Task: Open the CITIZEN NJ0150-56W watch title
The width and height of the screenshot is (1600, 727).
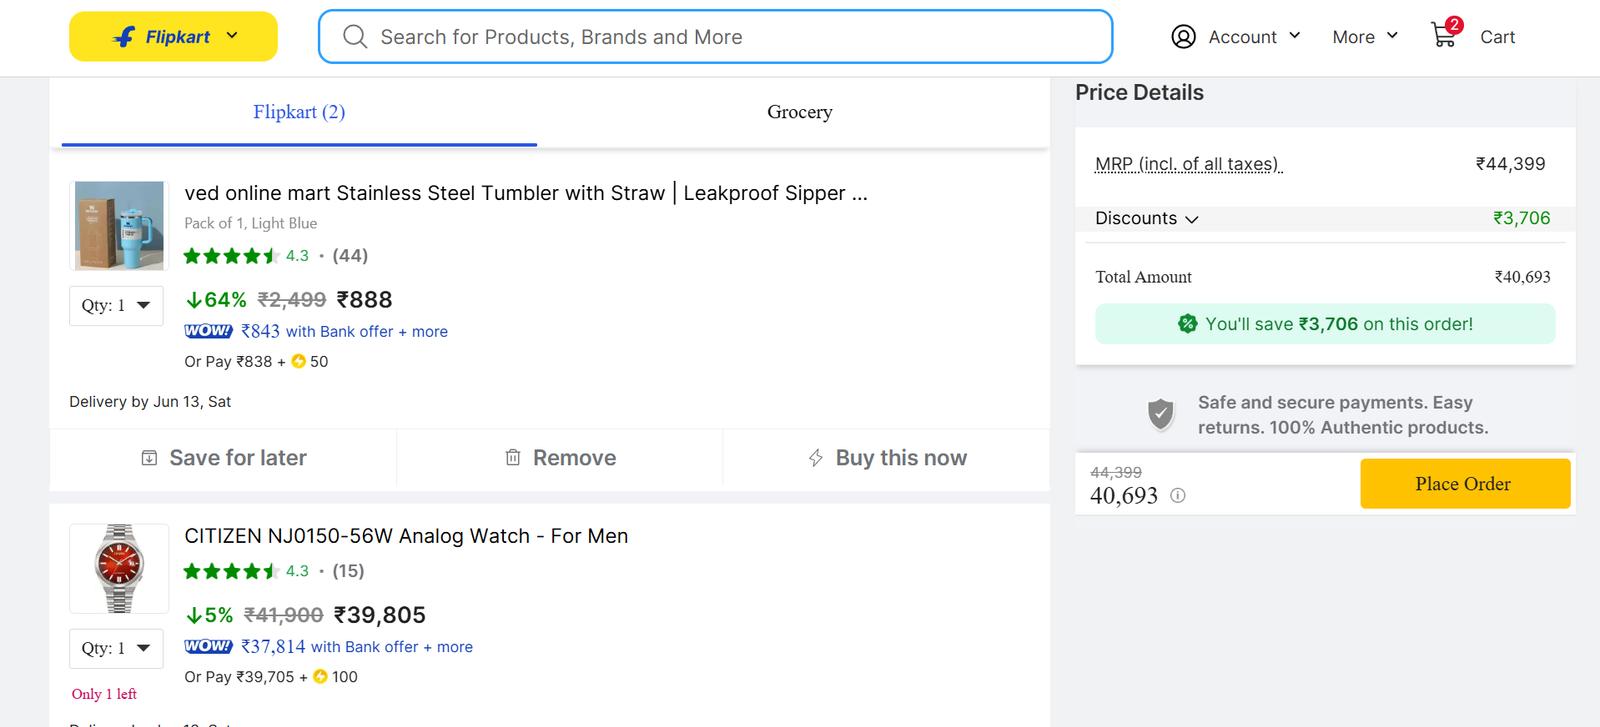Action: pyautogui.click(x=406, y=536)
